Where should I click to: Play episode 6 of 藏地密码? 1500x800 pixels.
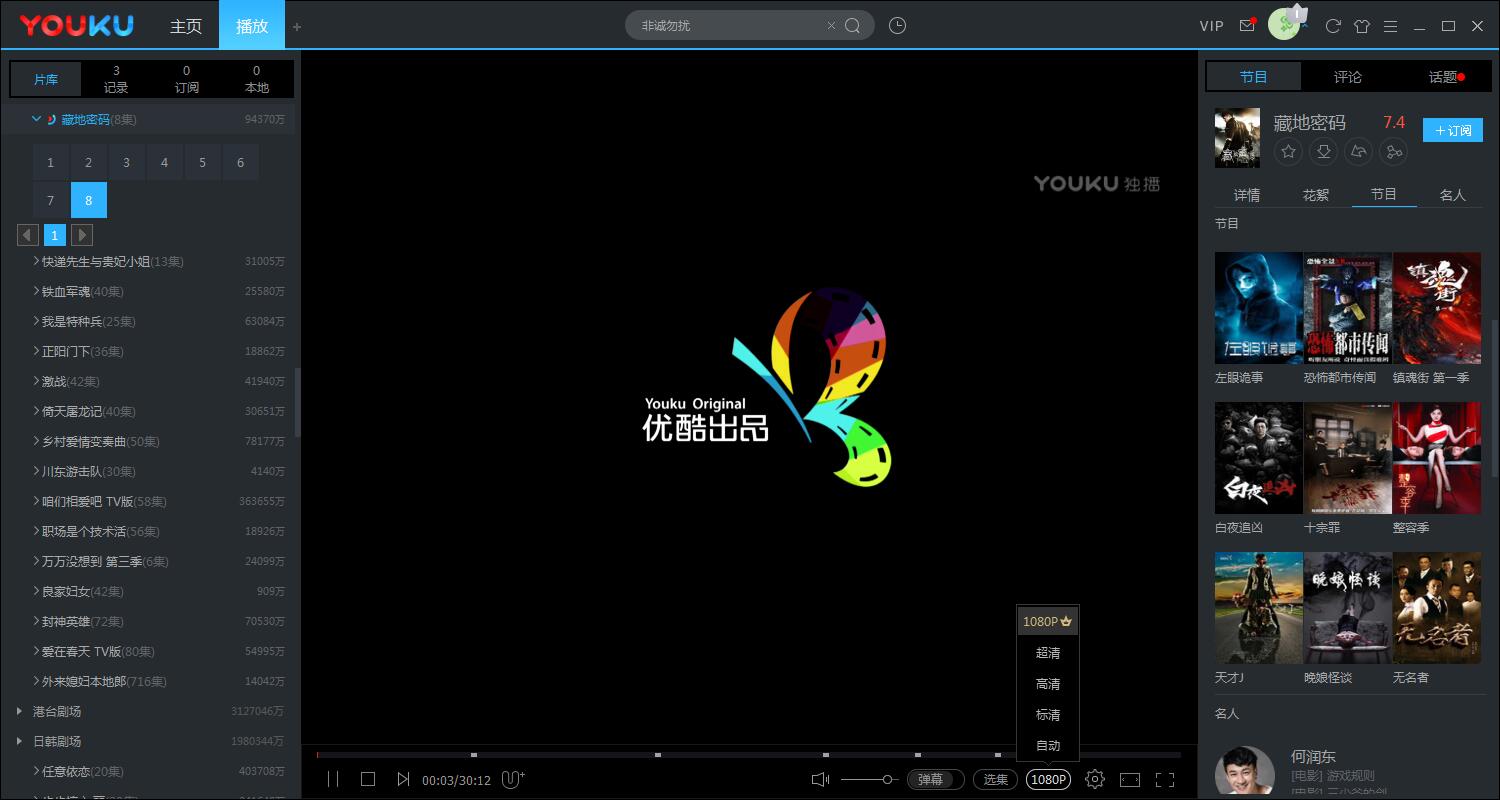click(x=240, y=162)
